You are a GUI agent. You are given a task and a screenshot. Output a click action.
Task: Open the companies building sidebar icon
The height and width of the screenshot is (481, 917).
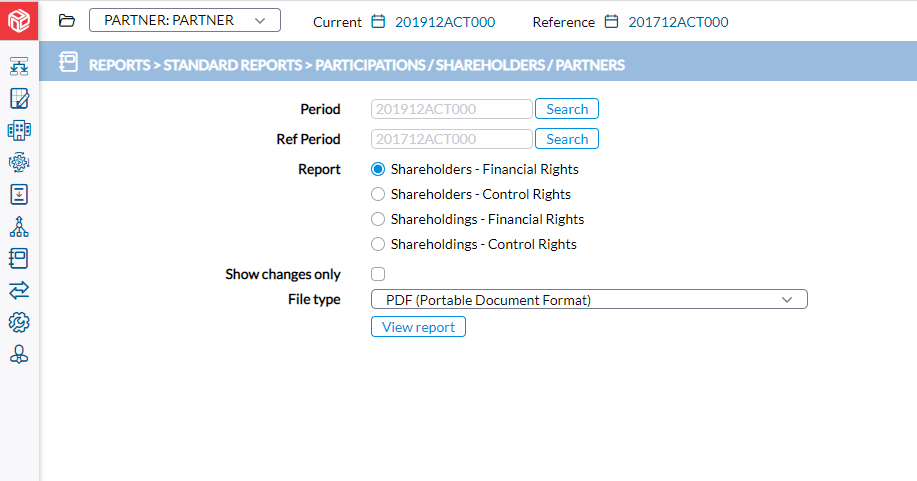pos(19,130)
